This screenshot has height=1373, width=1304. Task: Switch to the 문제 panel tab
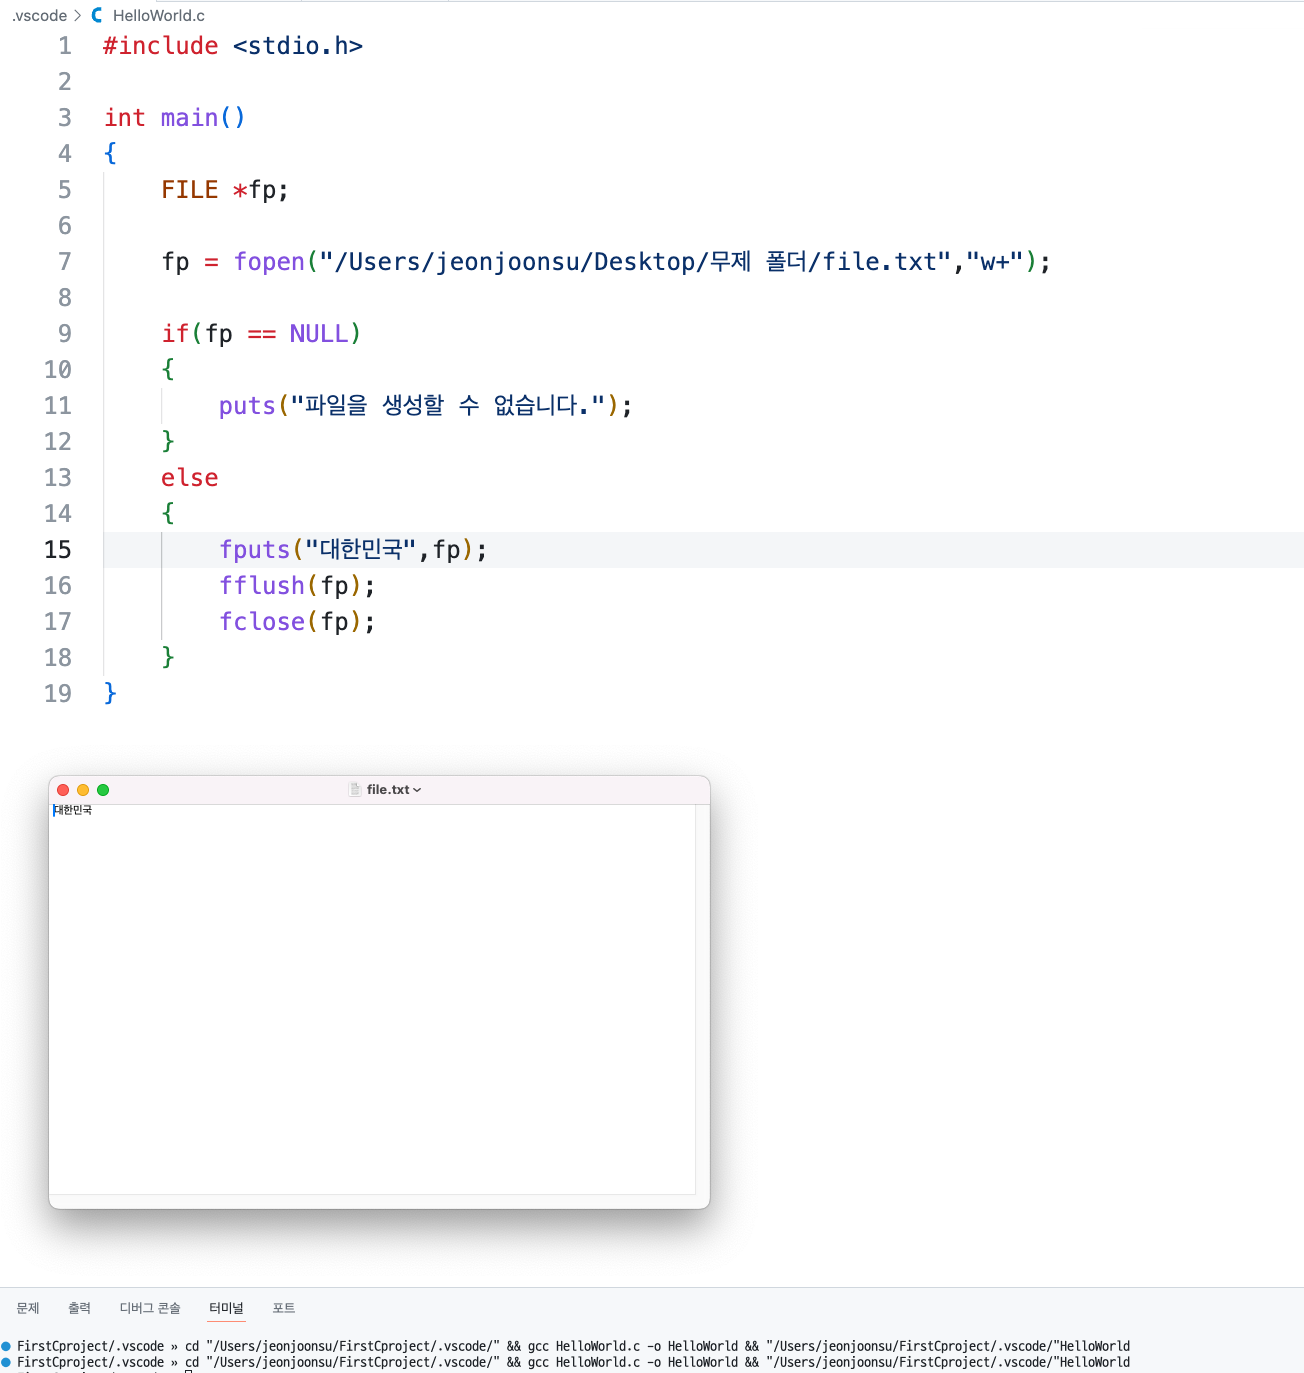(28, 1308)
